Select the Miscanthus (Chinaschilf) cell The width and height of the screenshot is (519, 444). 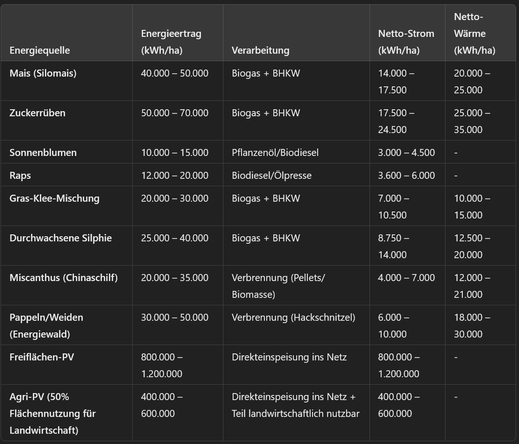[64, 278]
